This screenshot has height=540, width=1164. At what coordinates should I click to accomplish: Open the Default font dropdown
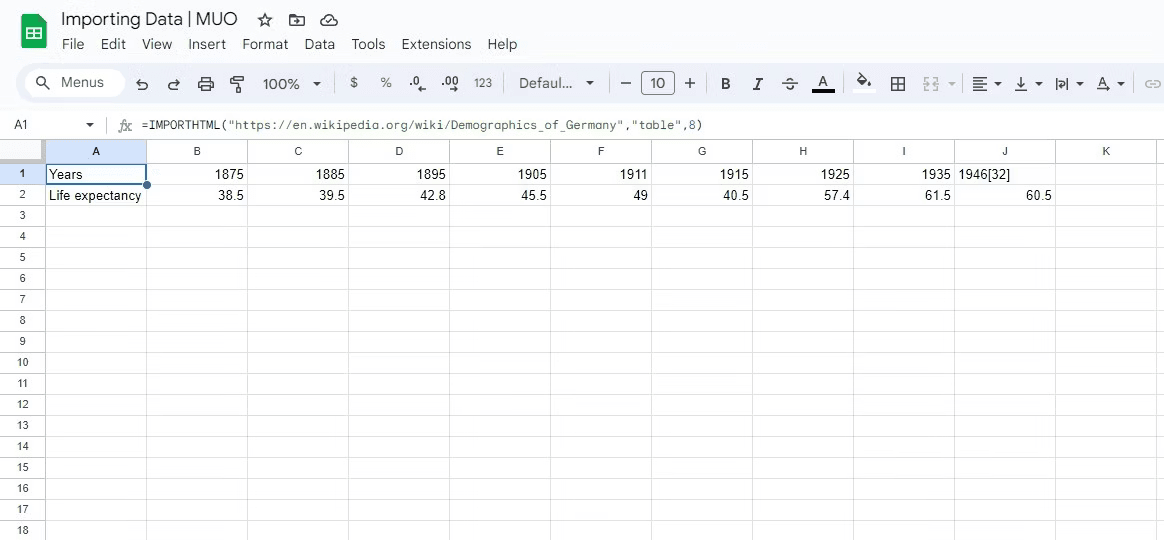557,83
